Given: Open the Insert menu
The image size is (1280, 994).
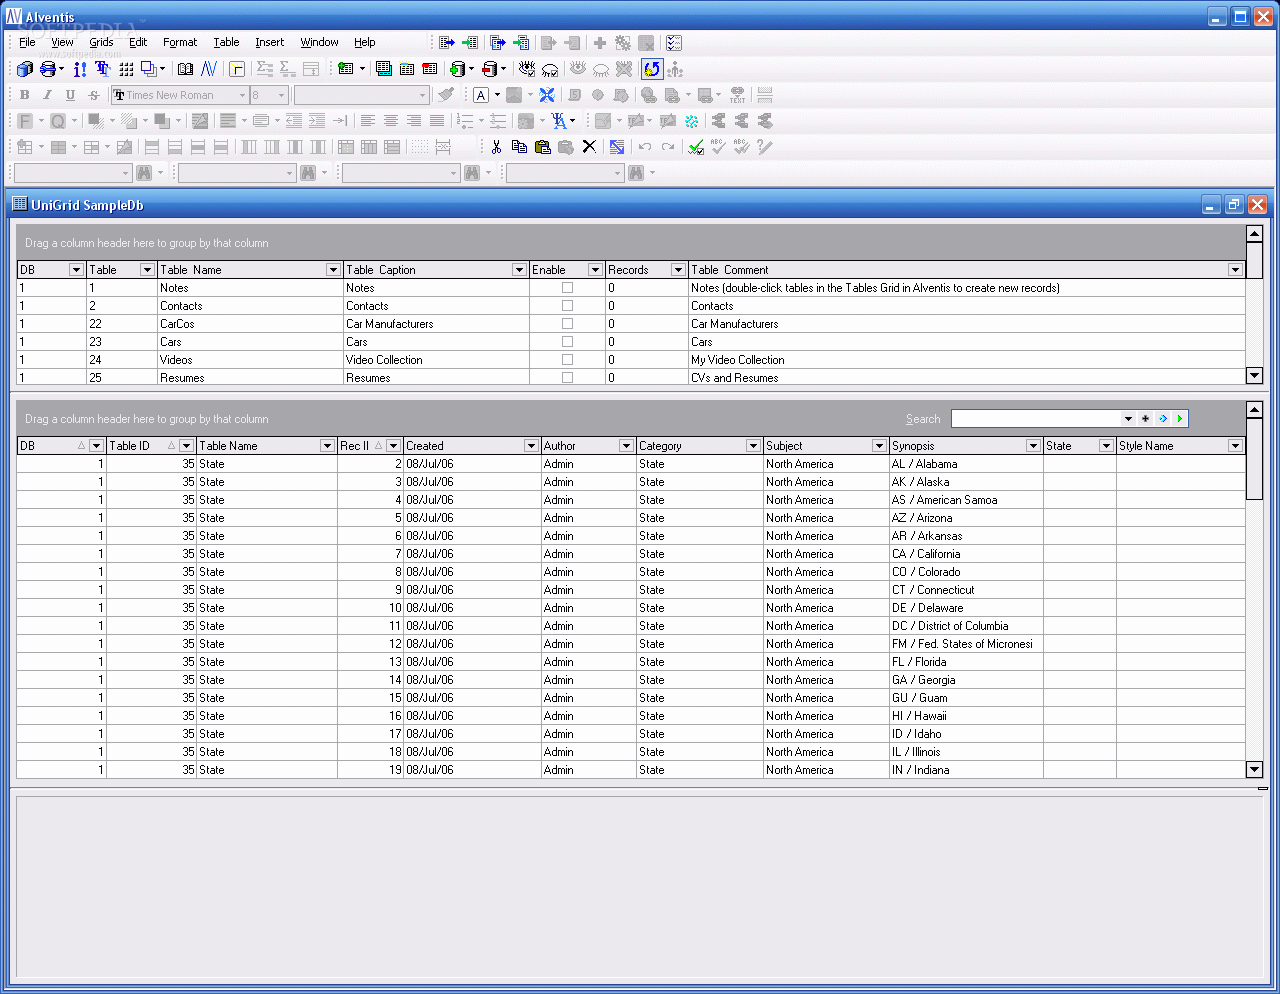Looking at the screenshot, I should (x=269, y=42).
